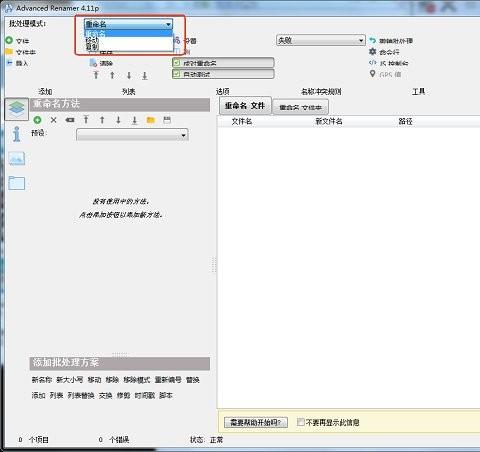Screen dimensions: 480x452
Task: Click the green add method icon
Action: (x=37, y=120)
